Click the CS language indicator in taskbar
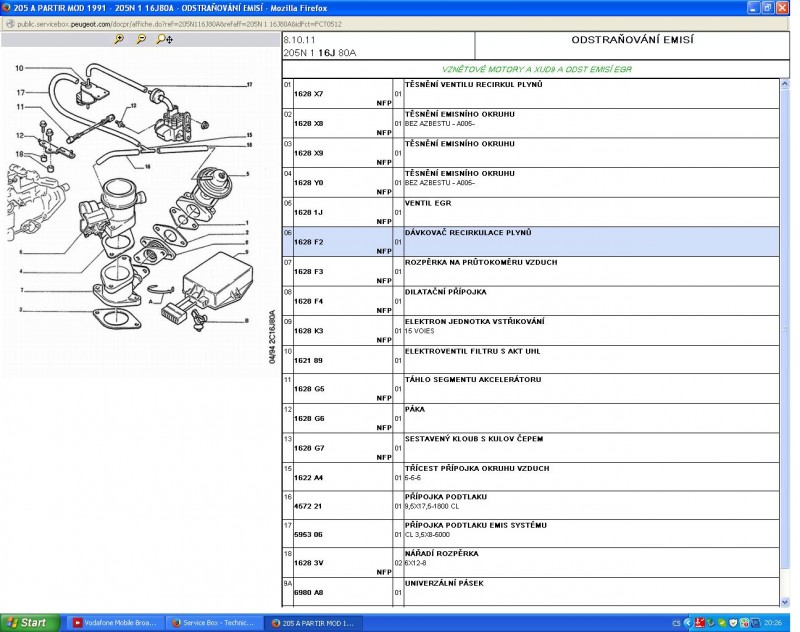Screen dimensions: 800x632 (x=675, y=622)
